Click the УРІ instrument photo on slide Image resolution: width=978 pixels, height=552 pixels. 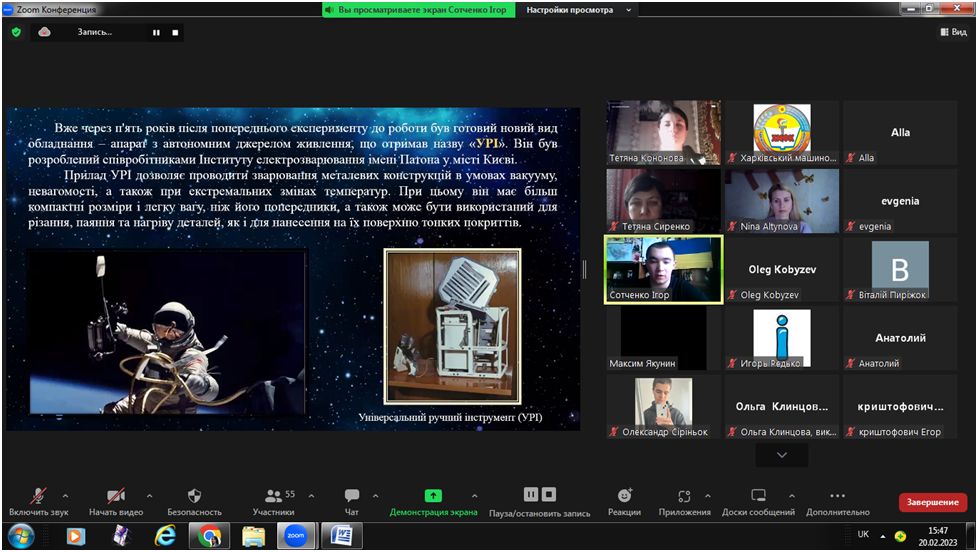coord(452,326)
